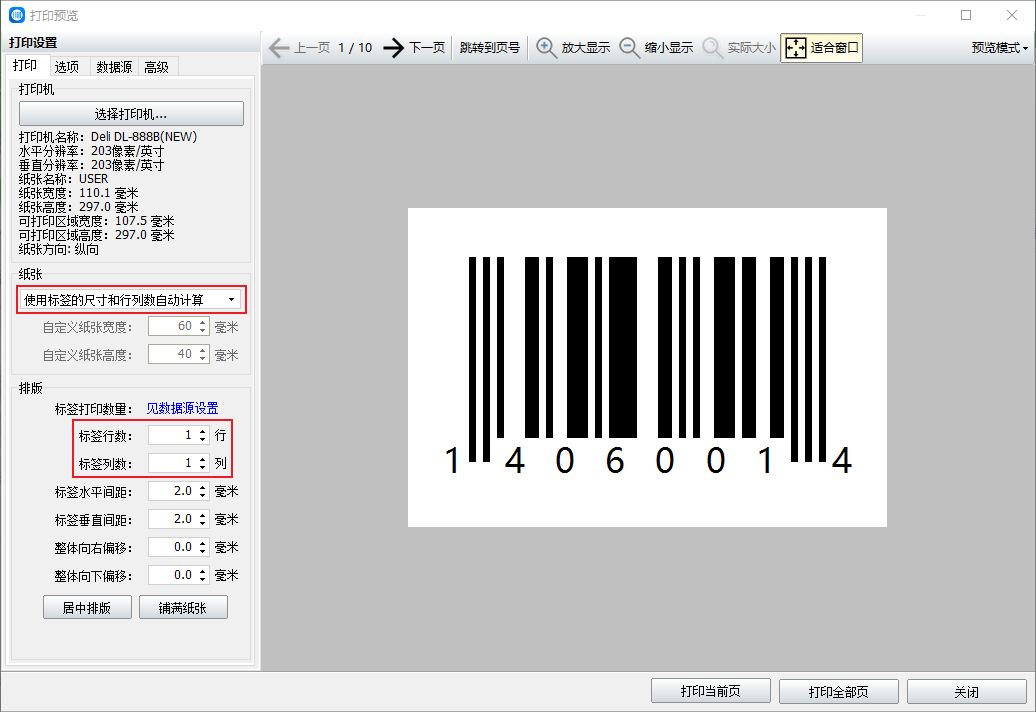Viewport: 1036px width, 712px height.
Task: Decrease 标签行数 value
Action: pos(202,439)
